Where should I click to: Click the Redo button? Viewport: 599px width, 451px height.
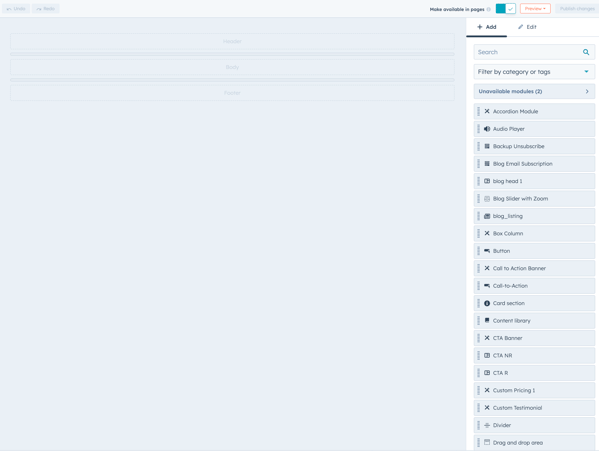click(x=45, y=8)
